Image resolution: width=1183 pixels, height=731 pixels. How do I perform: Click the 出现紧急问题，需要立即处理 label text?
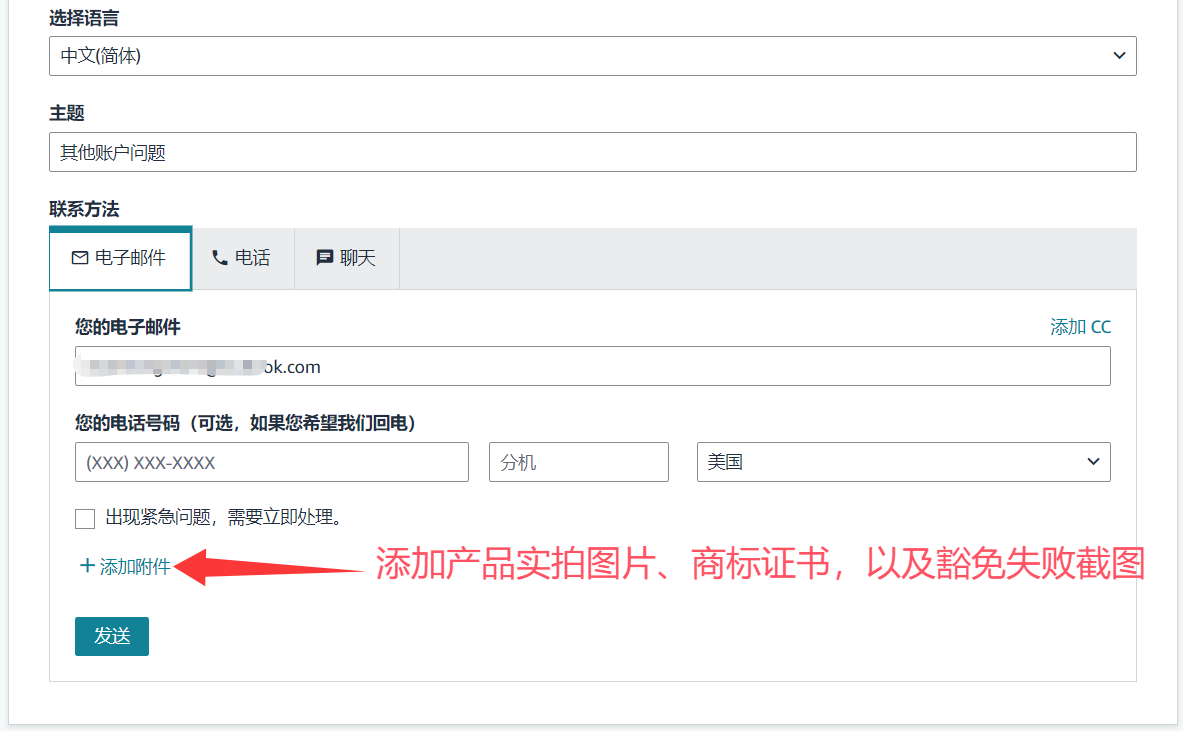[x=224, y=518]
